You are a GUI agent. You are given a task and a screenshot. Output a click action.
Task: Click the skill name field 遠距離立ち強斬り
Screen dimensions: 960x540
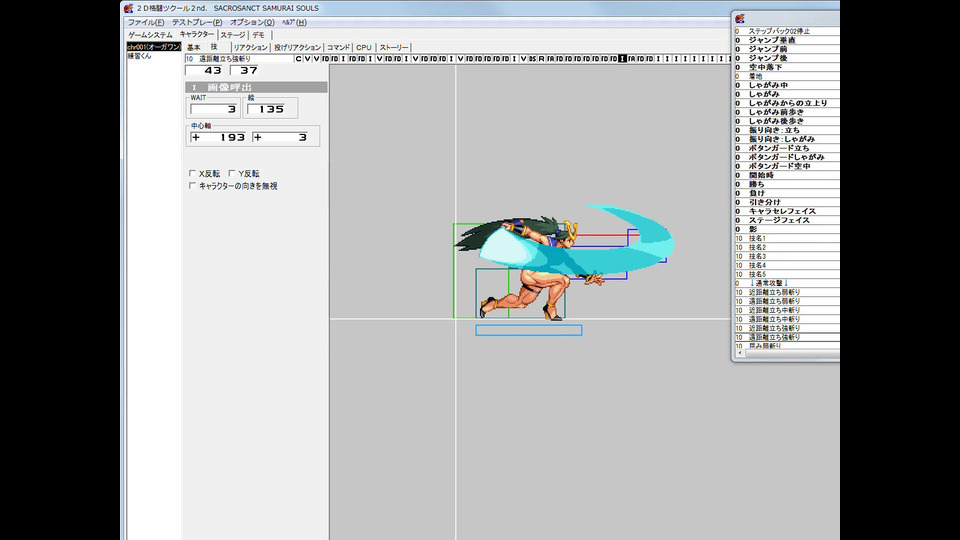coord(239,59)
